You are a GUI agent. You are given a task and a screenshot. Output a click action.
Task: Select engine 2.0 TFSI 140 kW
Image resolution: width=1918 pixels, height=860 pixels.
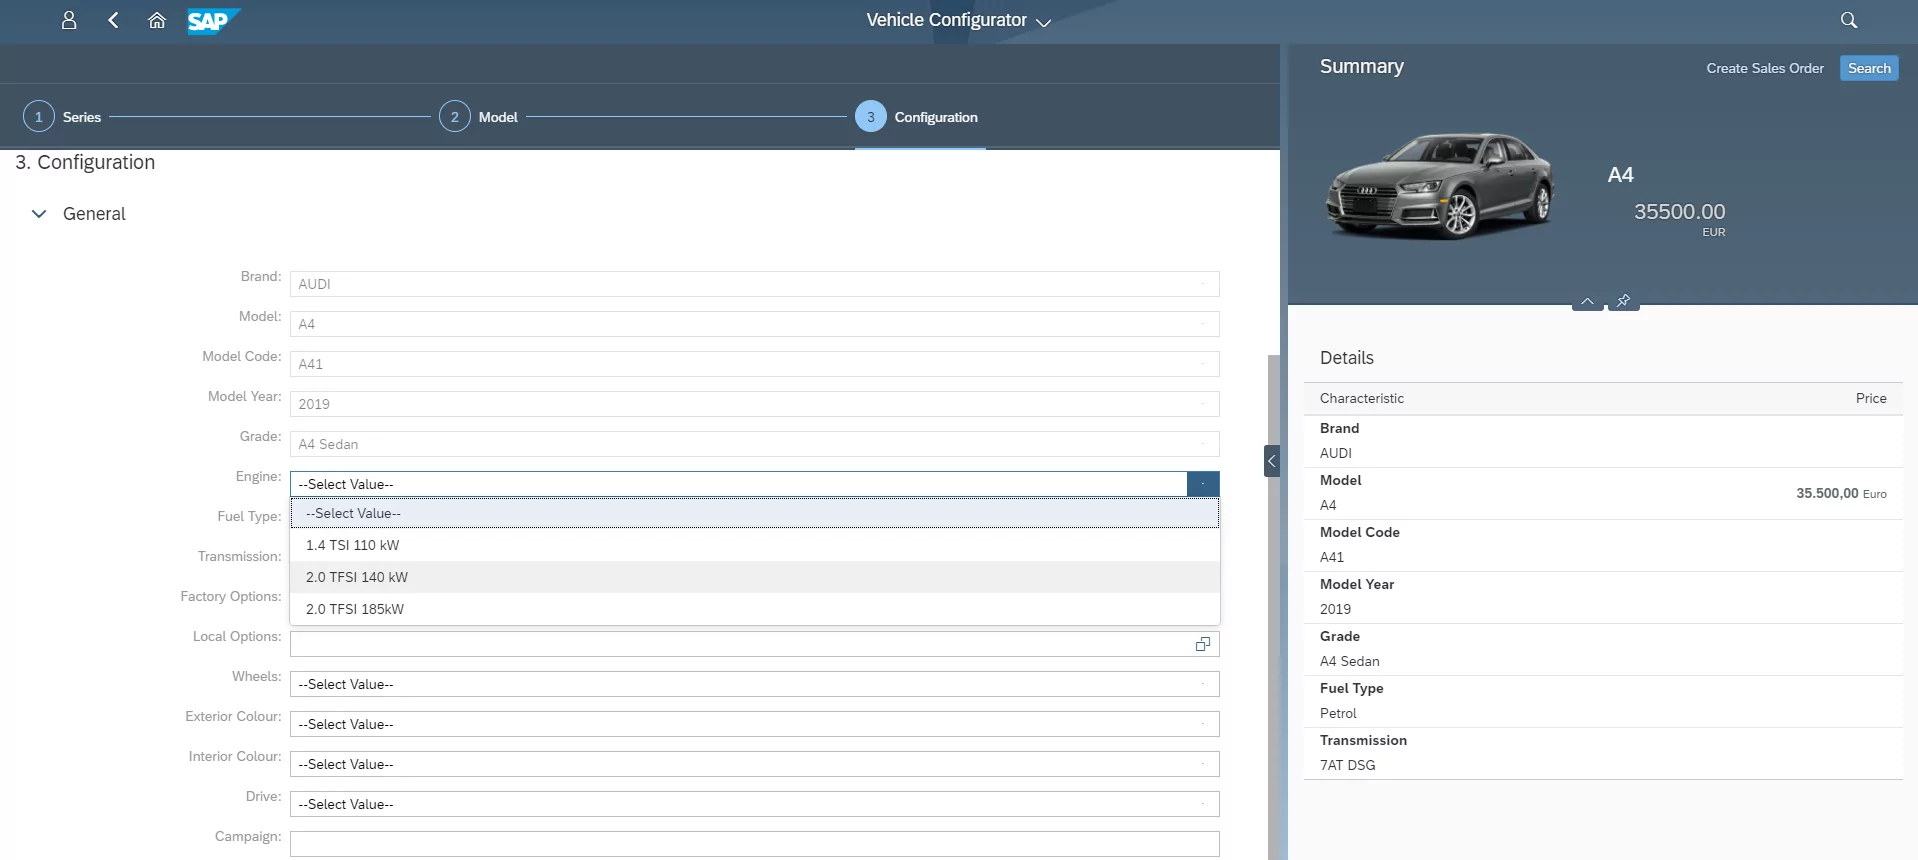click(x=755, y=577)
